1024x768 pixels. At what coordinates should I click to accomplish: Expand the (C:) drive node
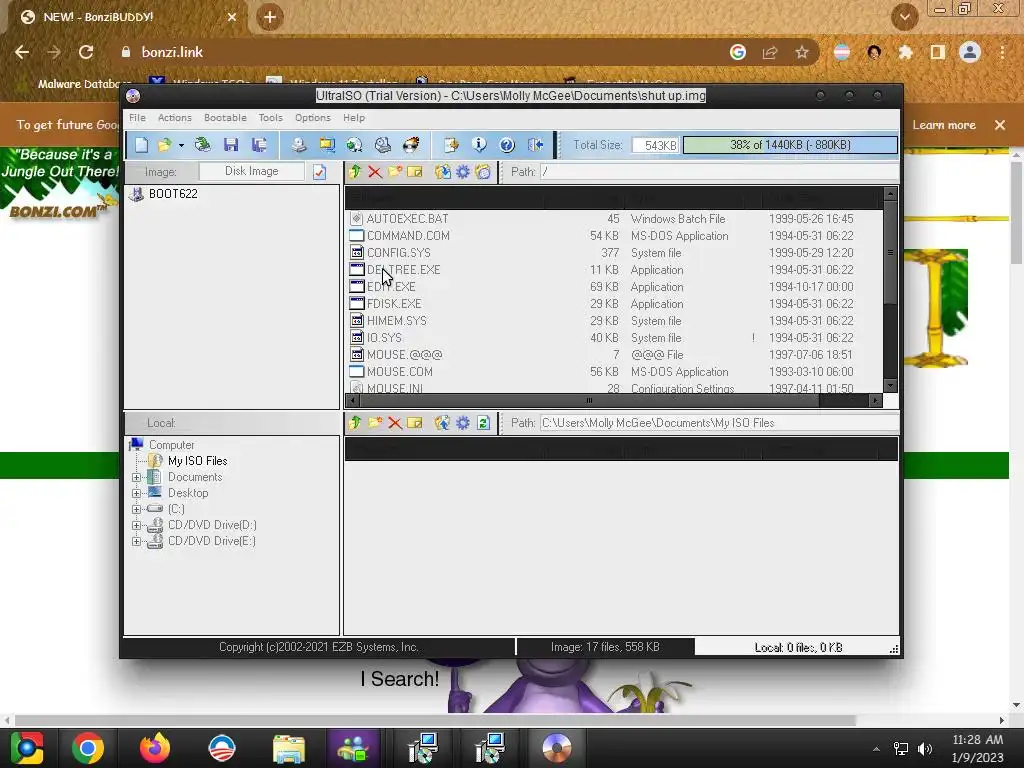pyautogui.click(x=136, y=509)
